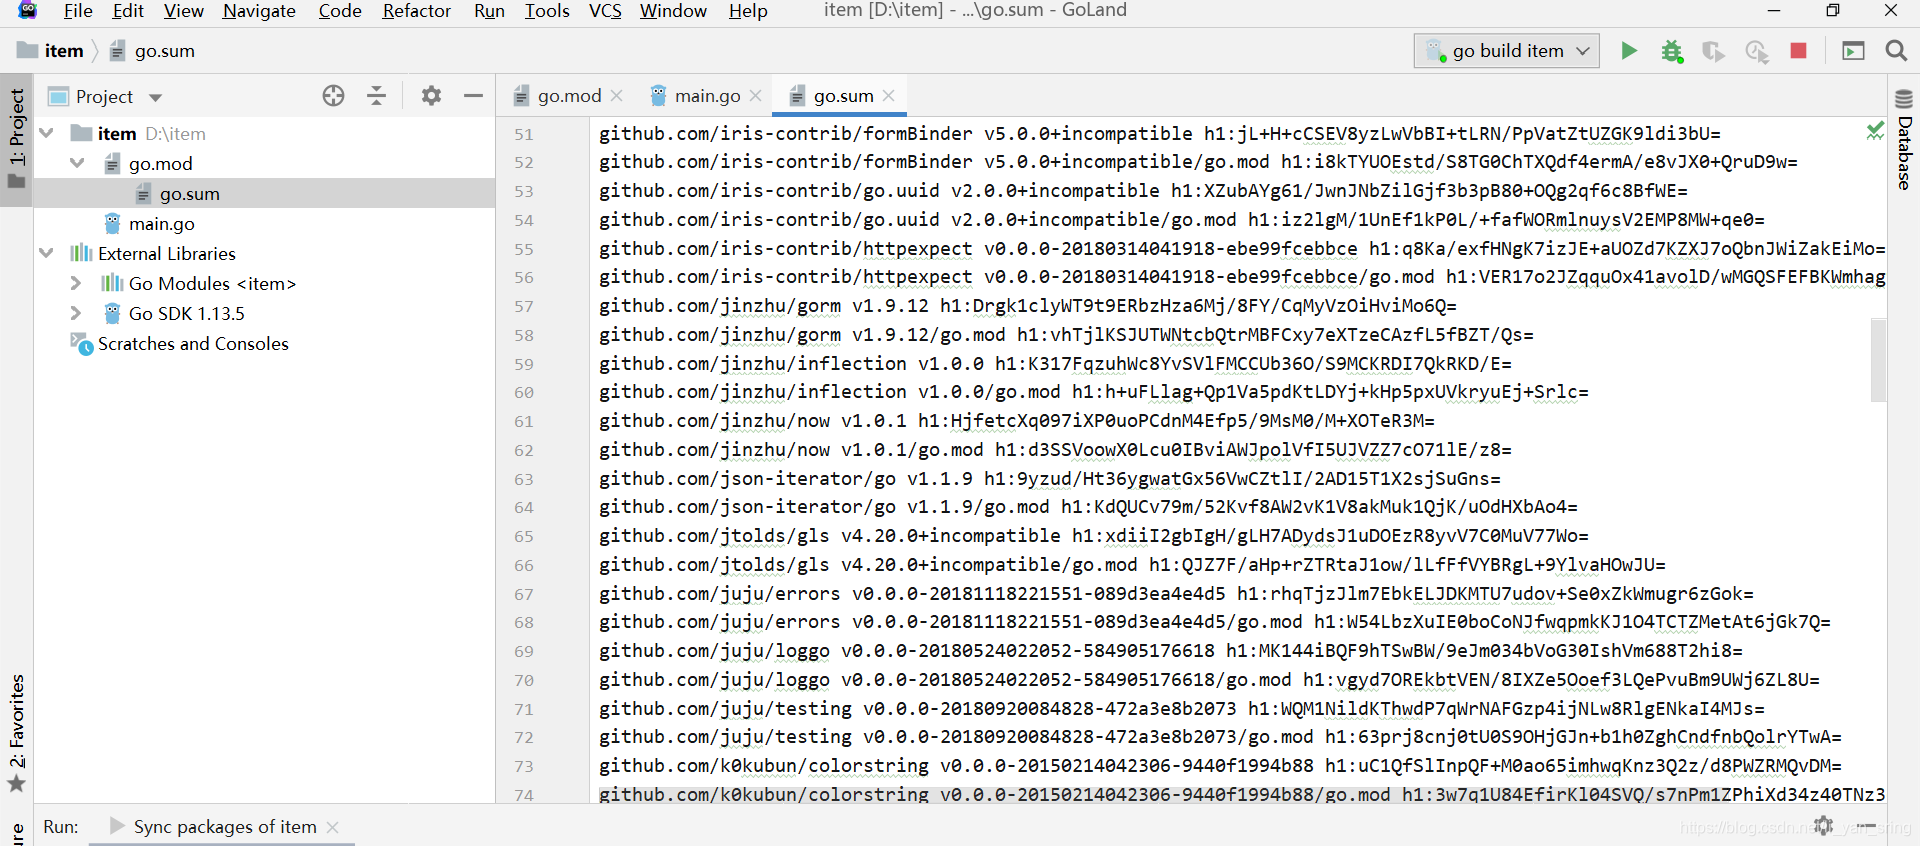Click the jinzhu/gorm v1.9.12 line

1028,306
